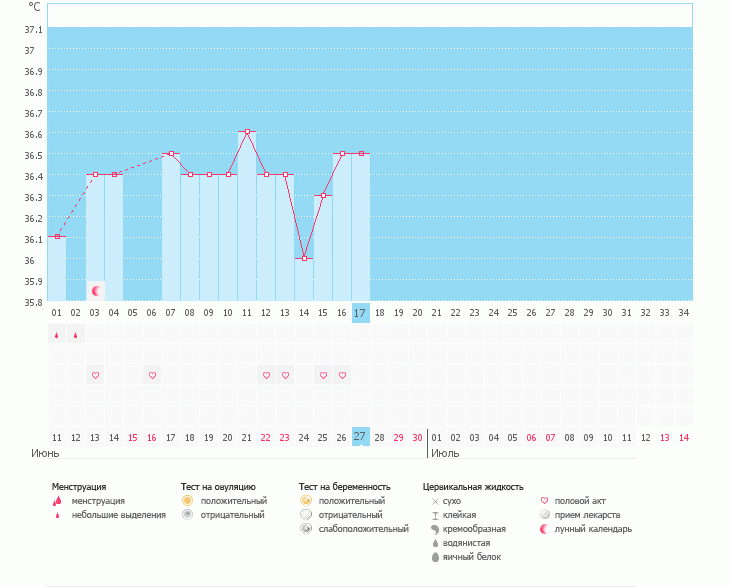Click the medication intake legend icon
Image resolution: width=731 pixels, height=587 pixels.
(545, 514)
